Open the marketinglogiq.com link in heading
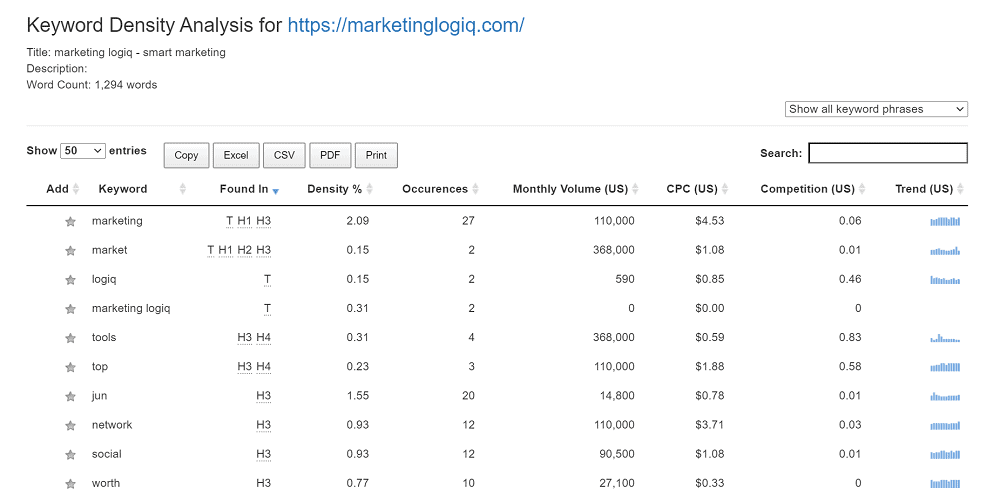The image size is (1000, 489). click(x=406, y=26)
